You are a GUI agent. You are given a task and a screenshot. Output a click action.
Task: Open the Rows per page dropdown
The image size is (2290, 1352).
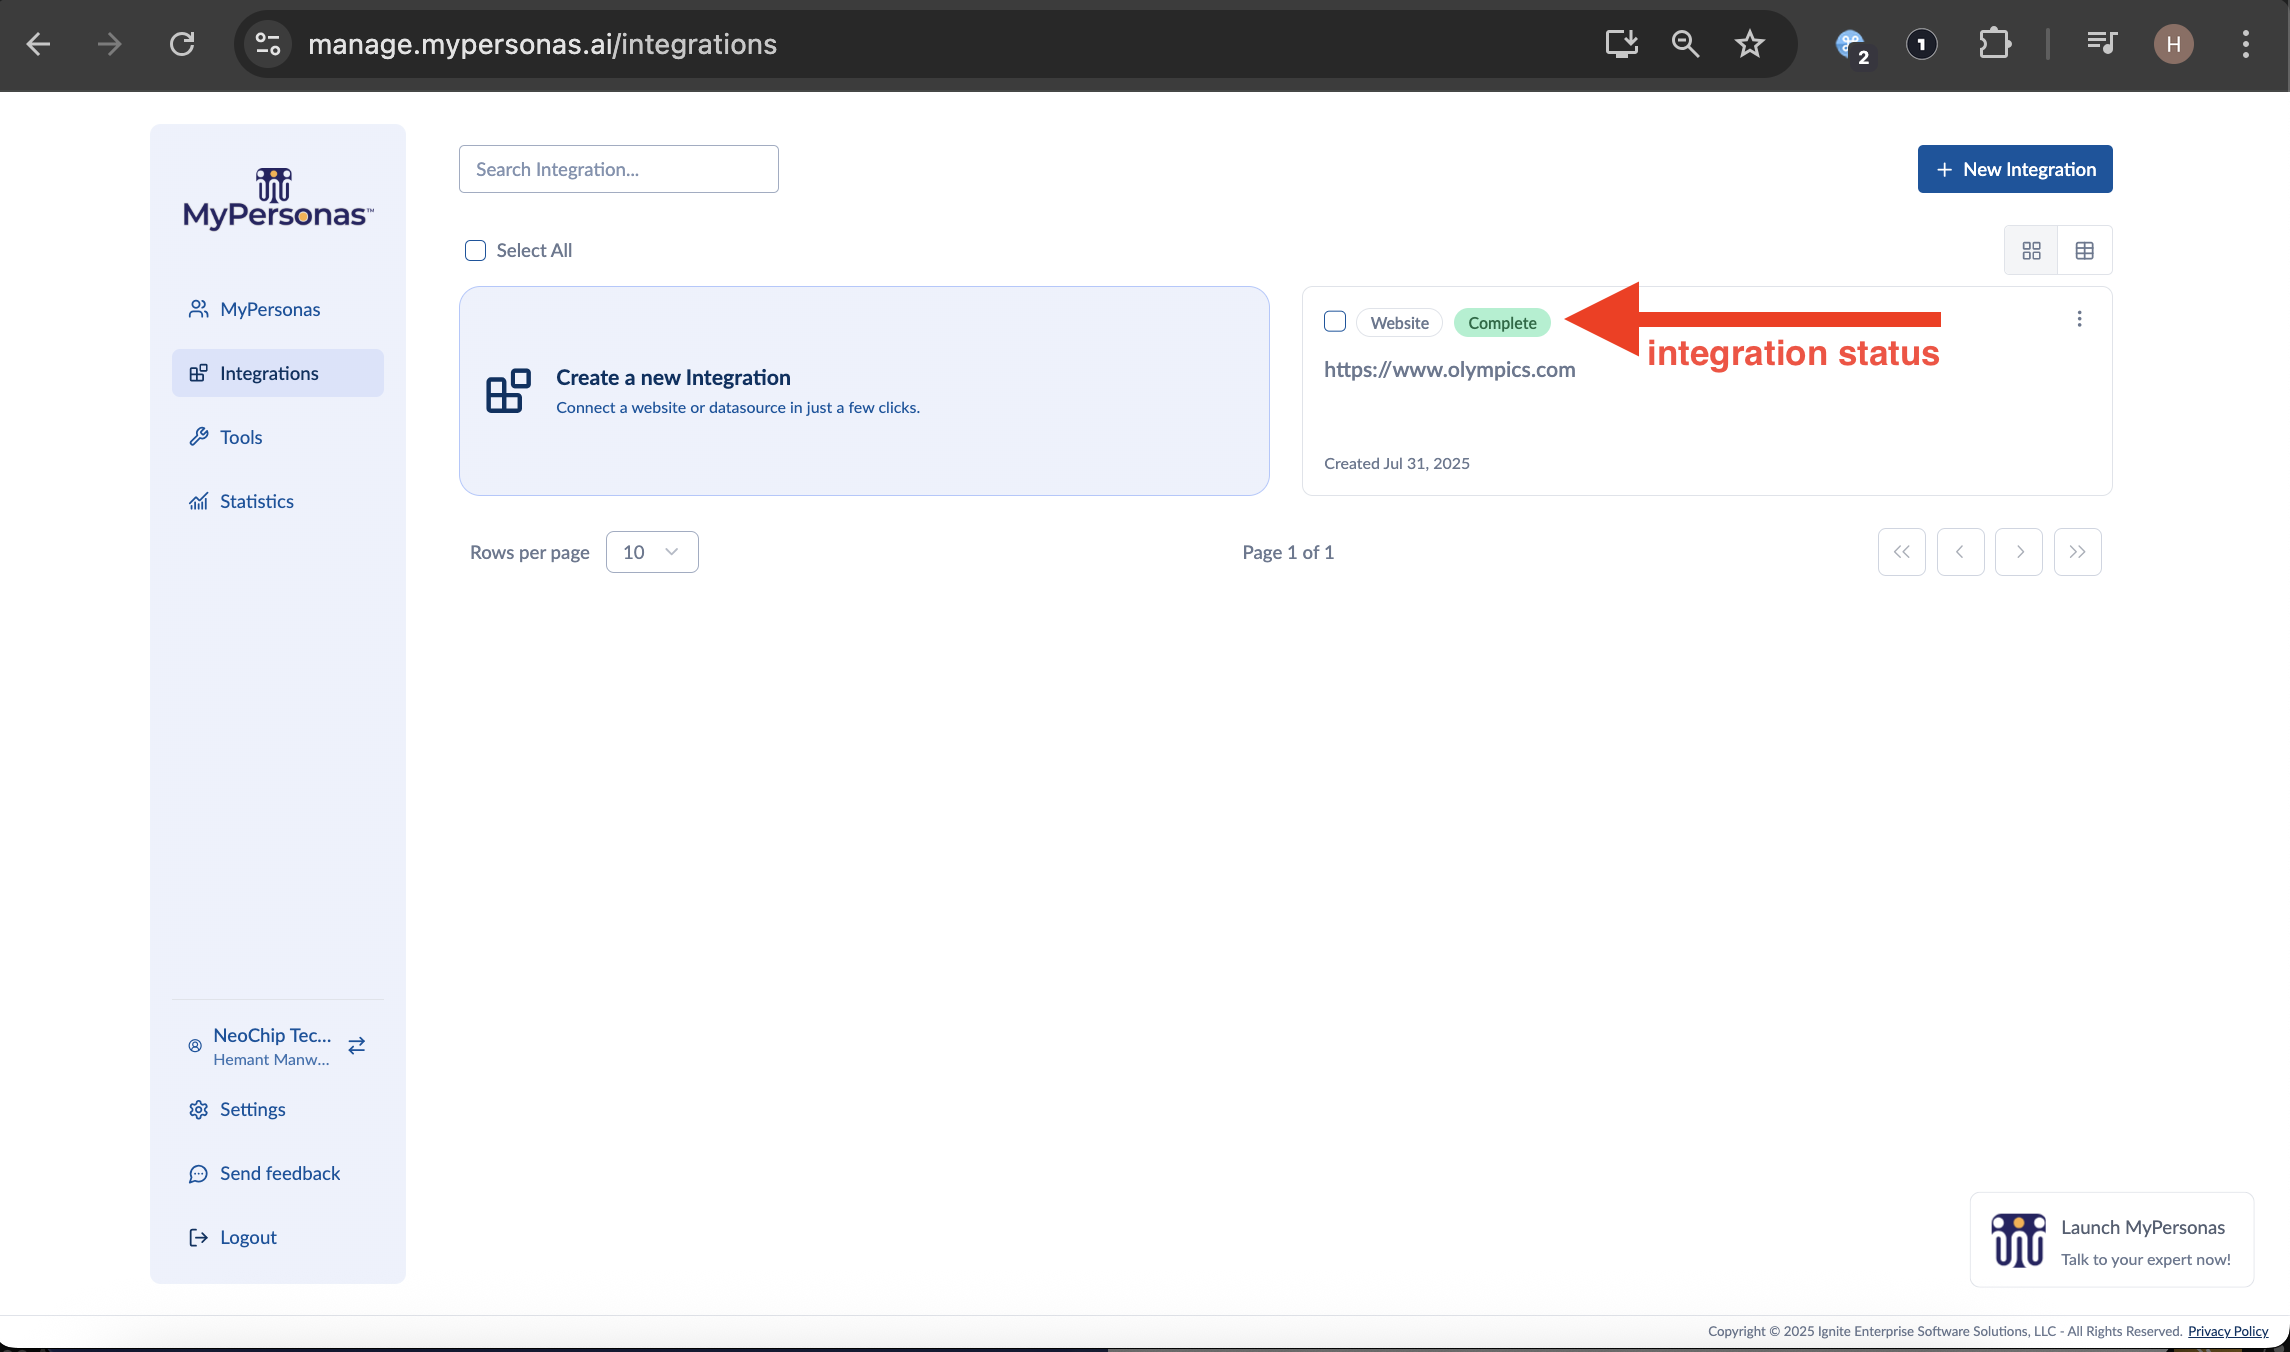click(652, 552)
